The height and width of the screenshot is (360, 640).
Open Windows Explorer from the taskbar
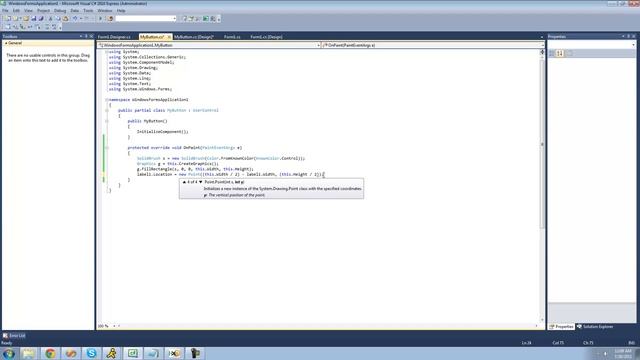point(29,353)
